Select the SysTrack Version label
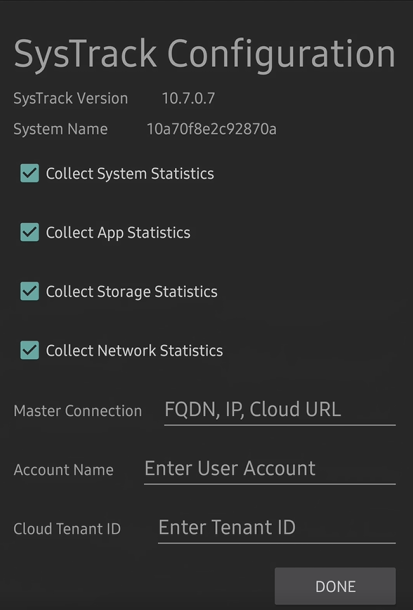This screenshot has height=610, width=413. (70, 98)
